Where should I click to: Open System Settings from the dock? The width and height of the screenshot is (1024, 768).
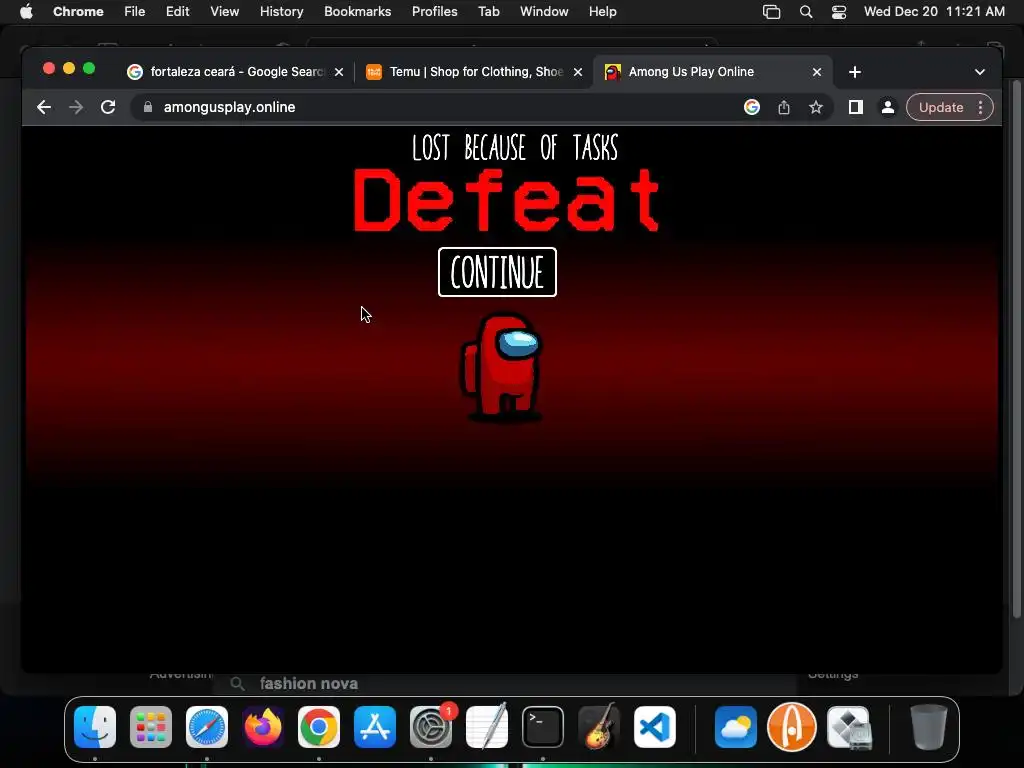tap(431, 727)
